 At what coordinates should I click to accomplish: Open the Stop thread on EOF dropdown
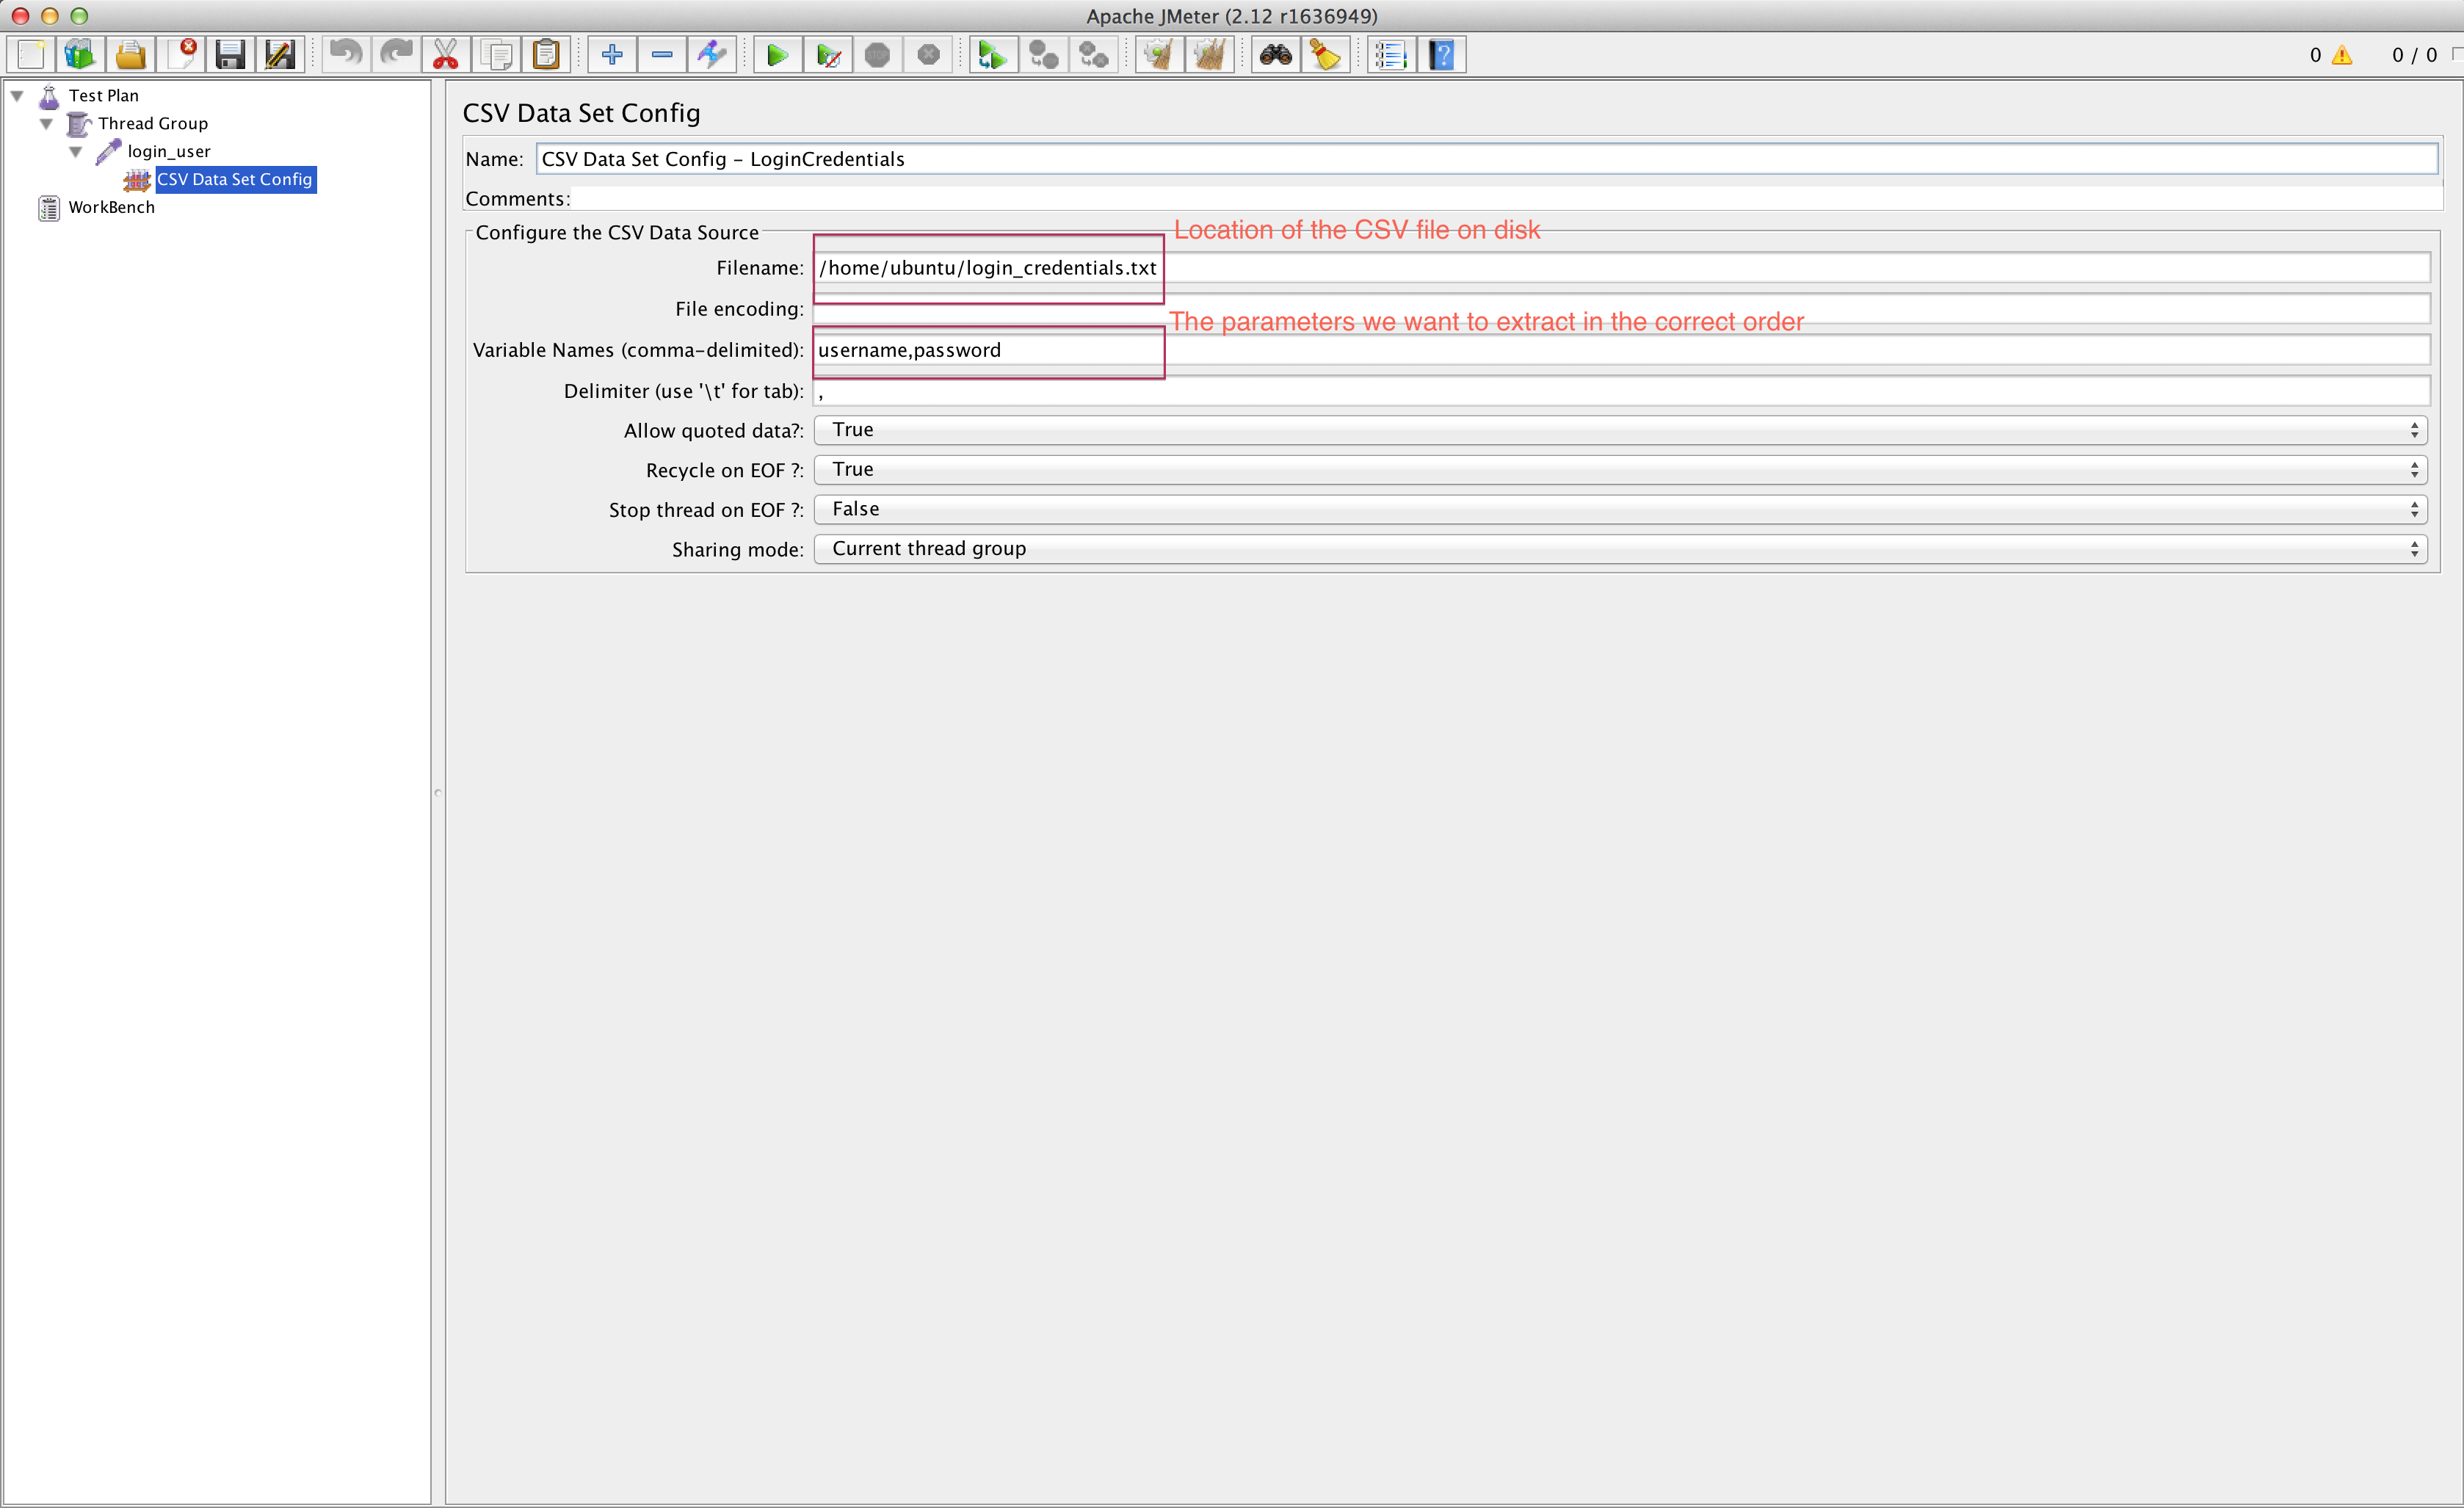(1620, 509)
